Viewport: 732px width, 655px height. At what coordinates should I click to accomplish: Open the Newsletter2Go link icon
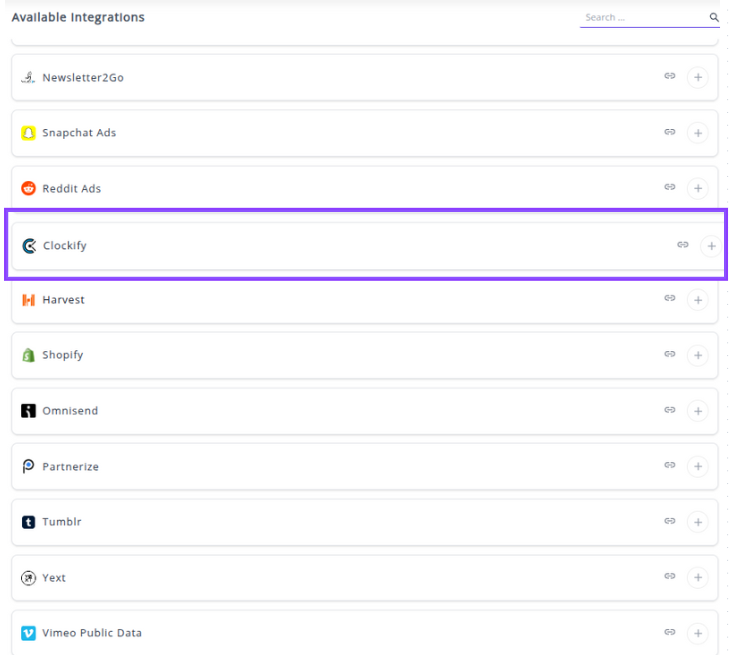coord(670,76)
